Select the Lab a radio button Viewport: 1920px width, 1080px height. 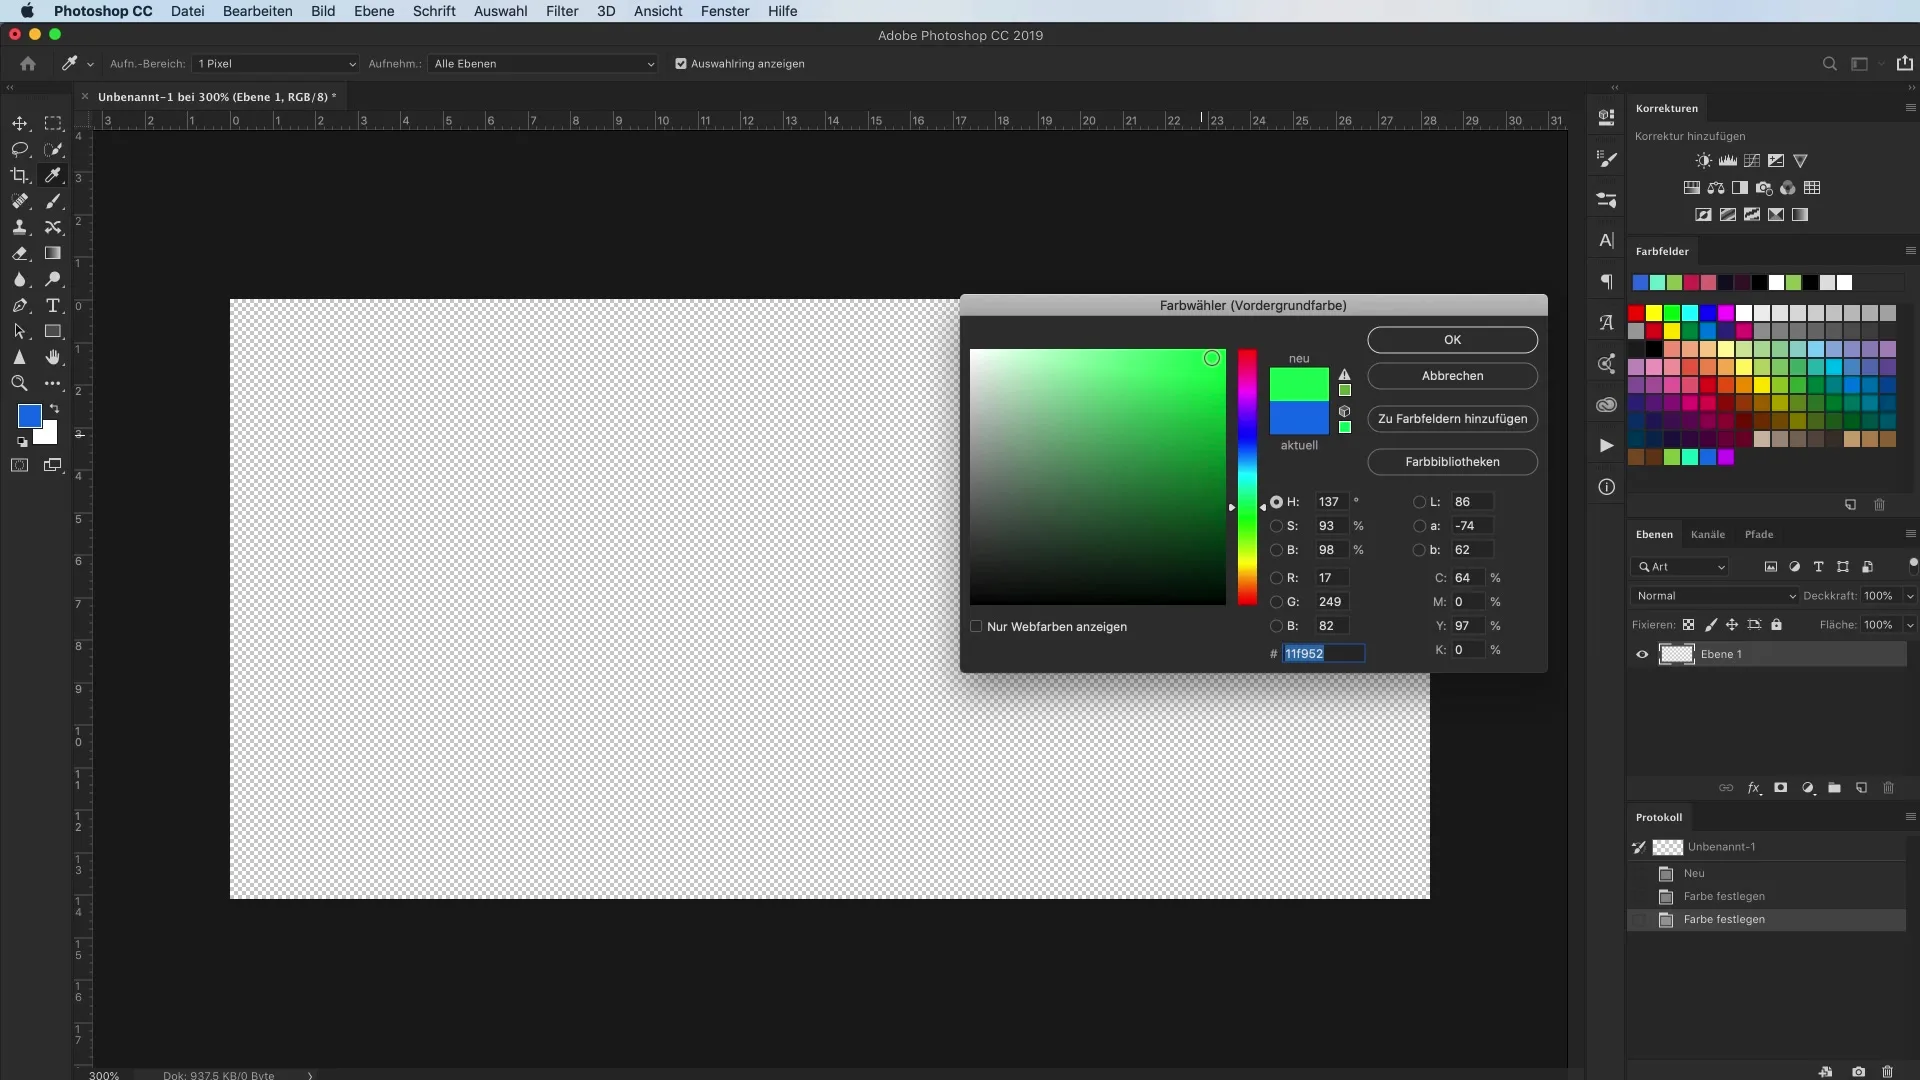(x=1420, y=526)
